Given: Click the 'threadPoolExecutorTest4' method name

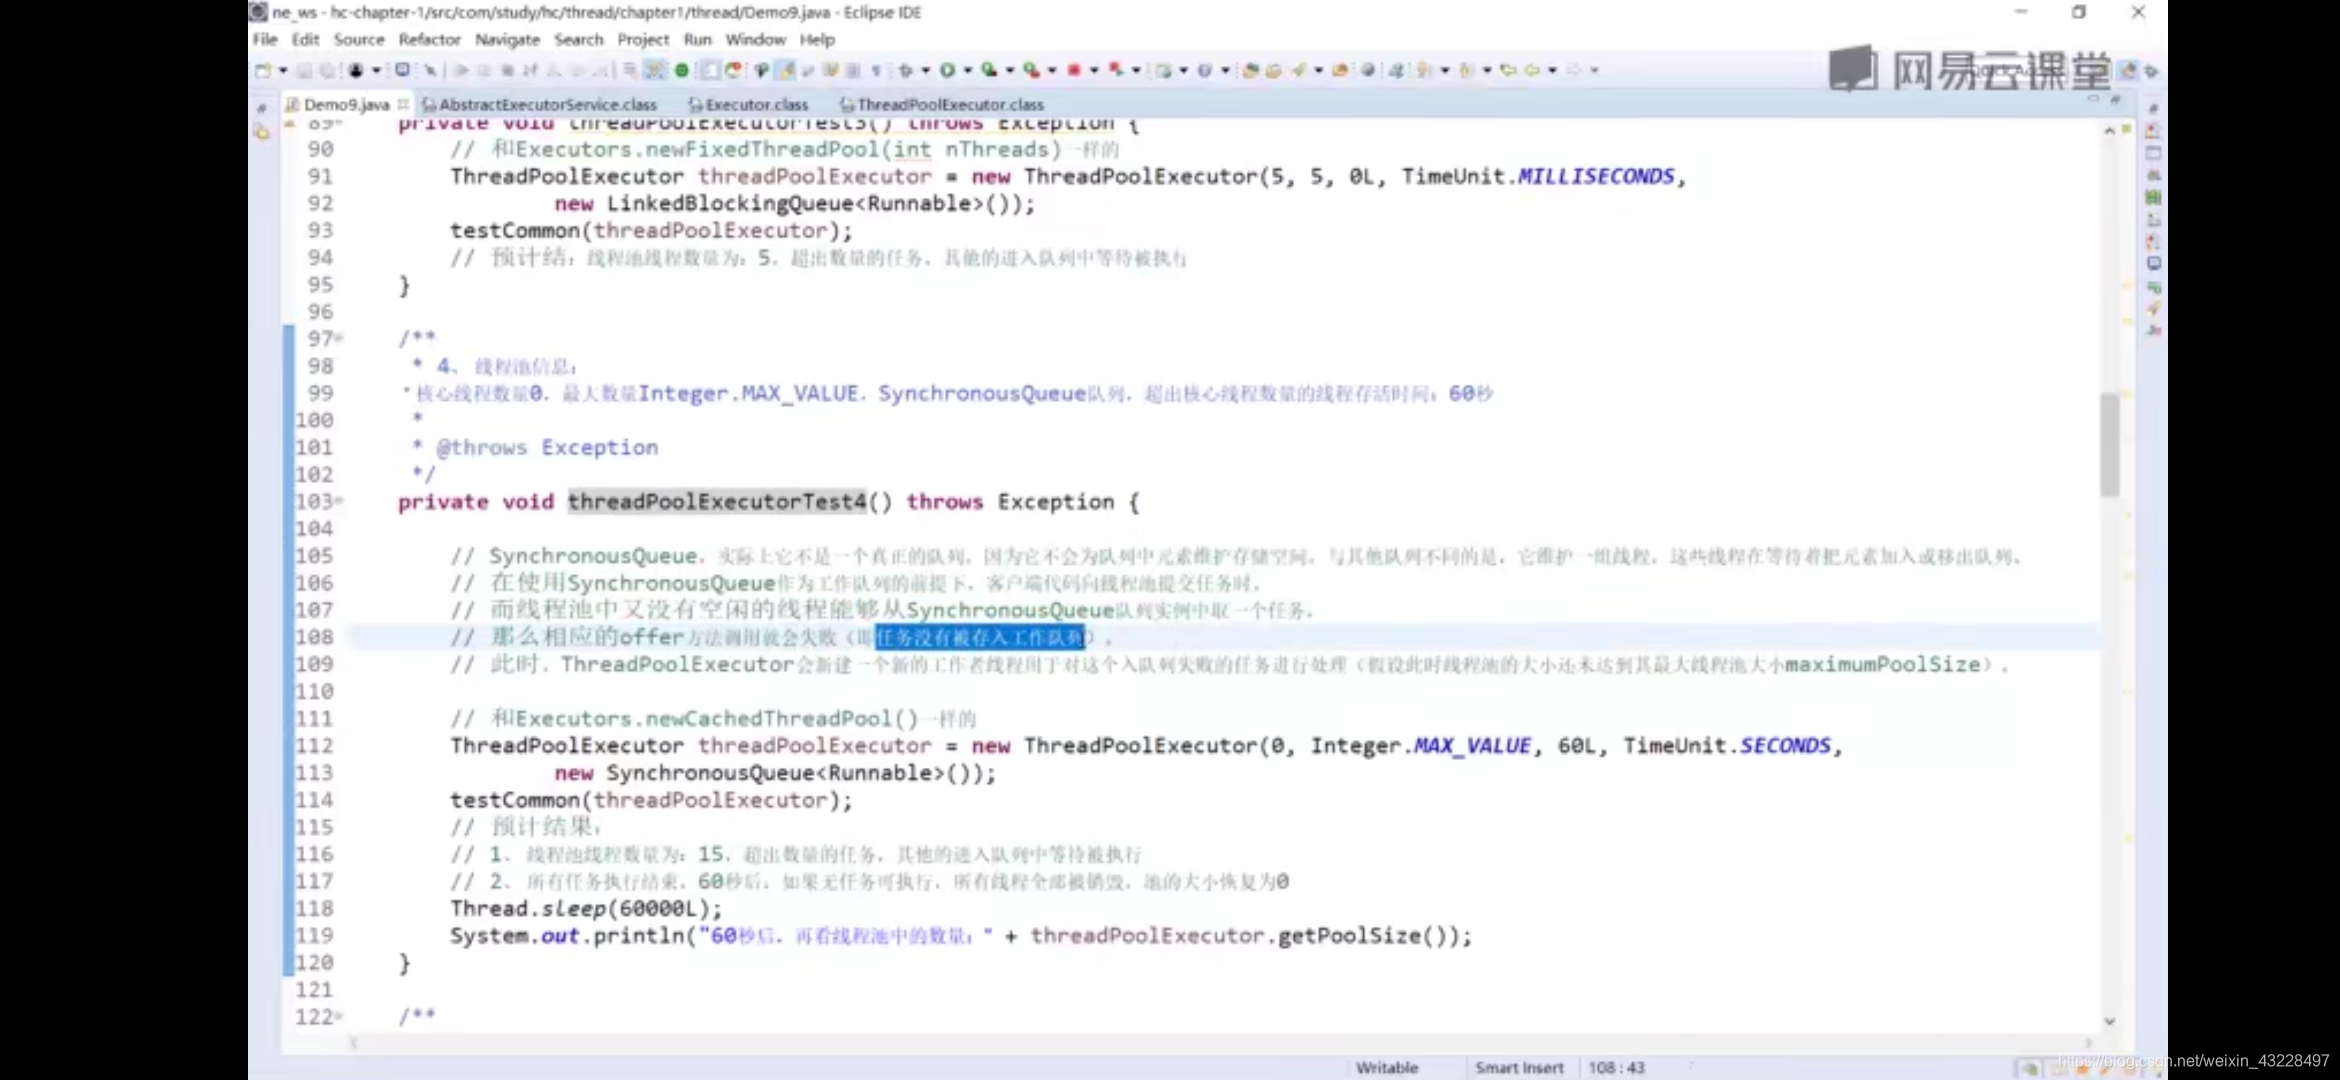Looking at the screenshot, I should [x=717, y=501].
